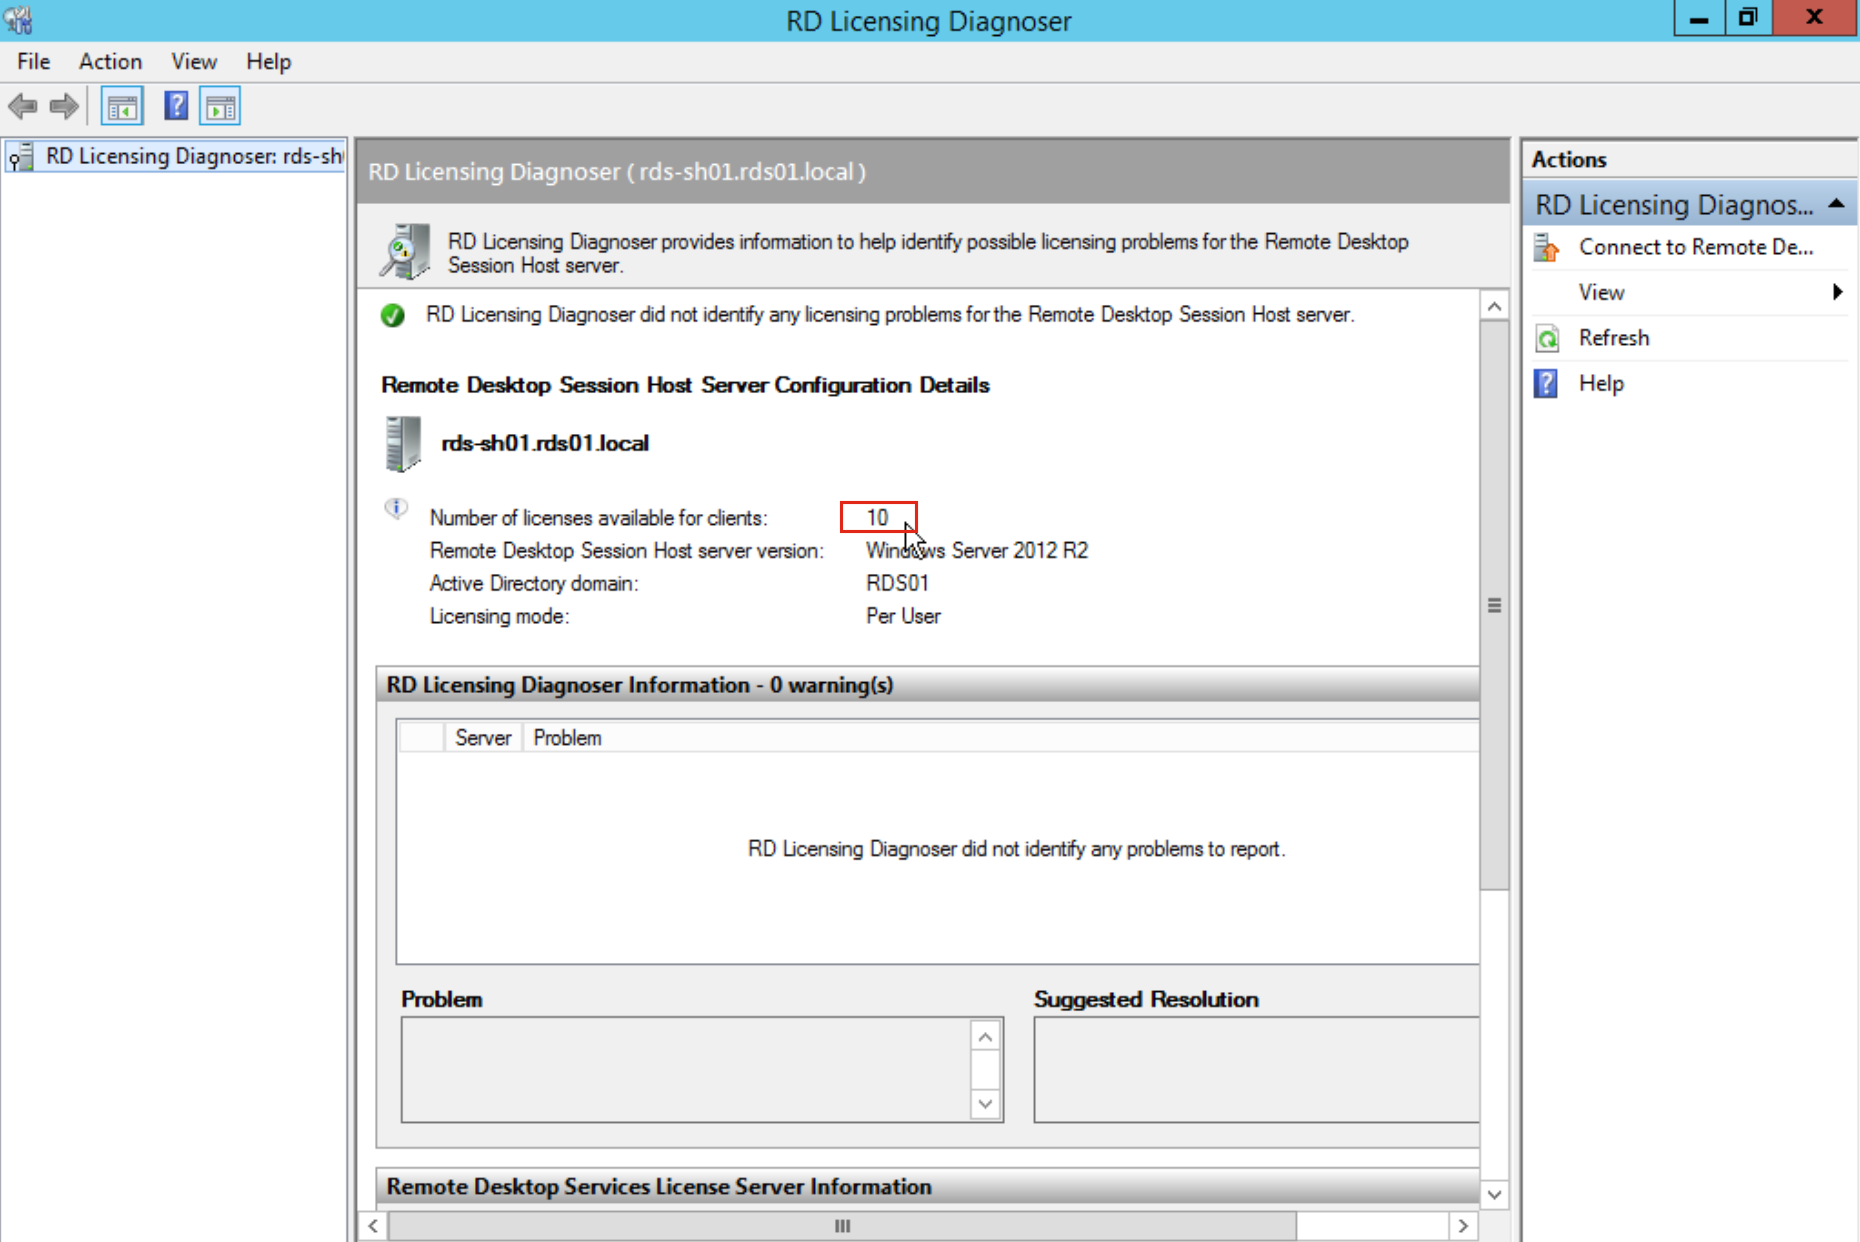Click the info icon beside licenses available
Image resolution: width=1860 pixels, height=1242 pixels.
pyautogui.click(x=396, y=509)
